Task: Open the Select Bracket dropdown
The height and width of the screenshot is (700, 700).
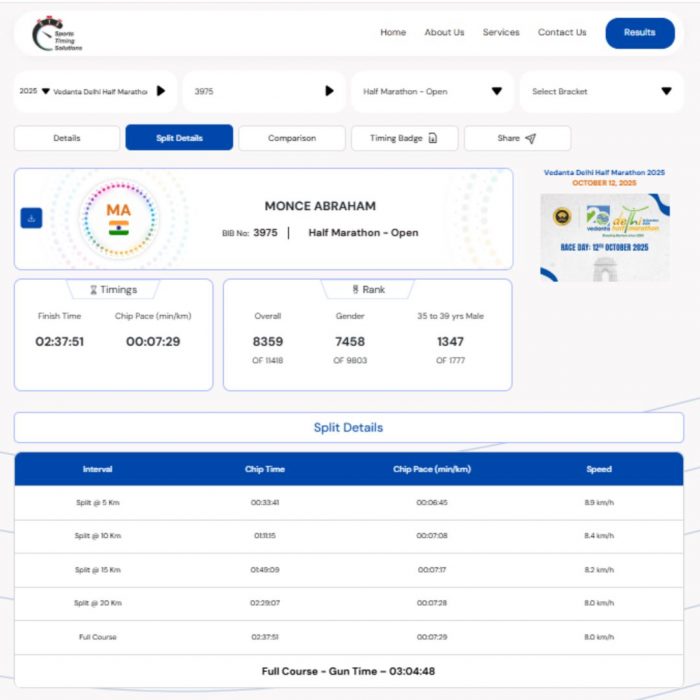Action: pyautogui.click(x=666, y=91)
